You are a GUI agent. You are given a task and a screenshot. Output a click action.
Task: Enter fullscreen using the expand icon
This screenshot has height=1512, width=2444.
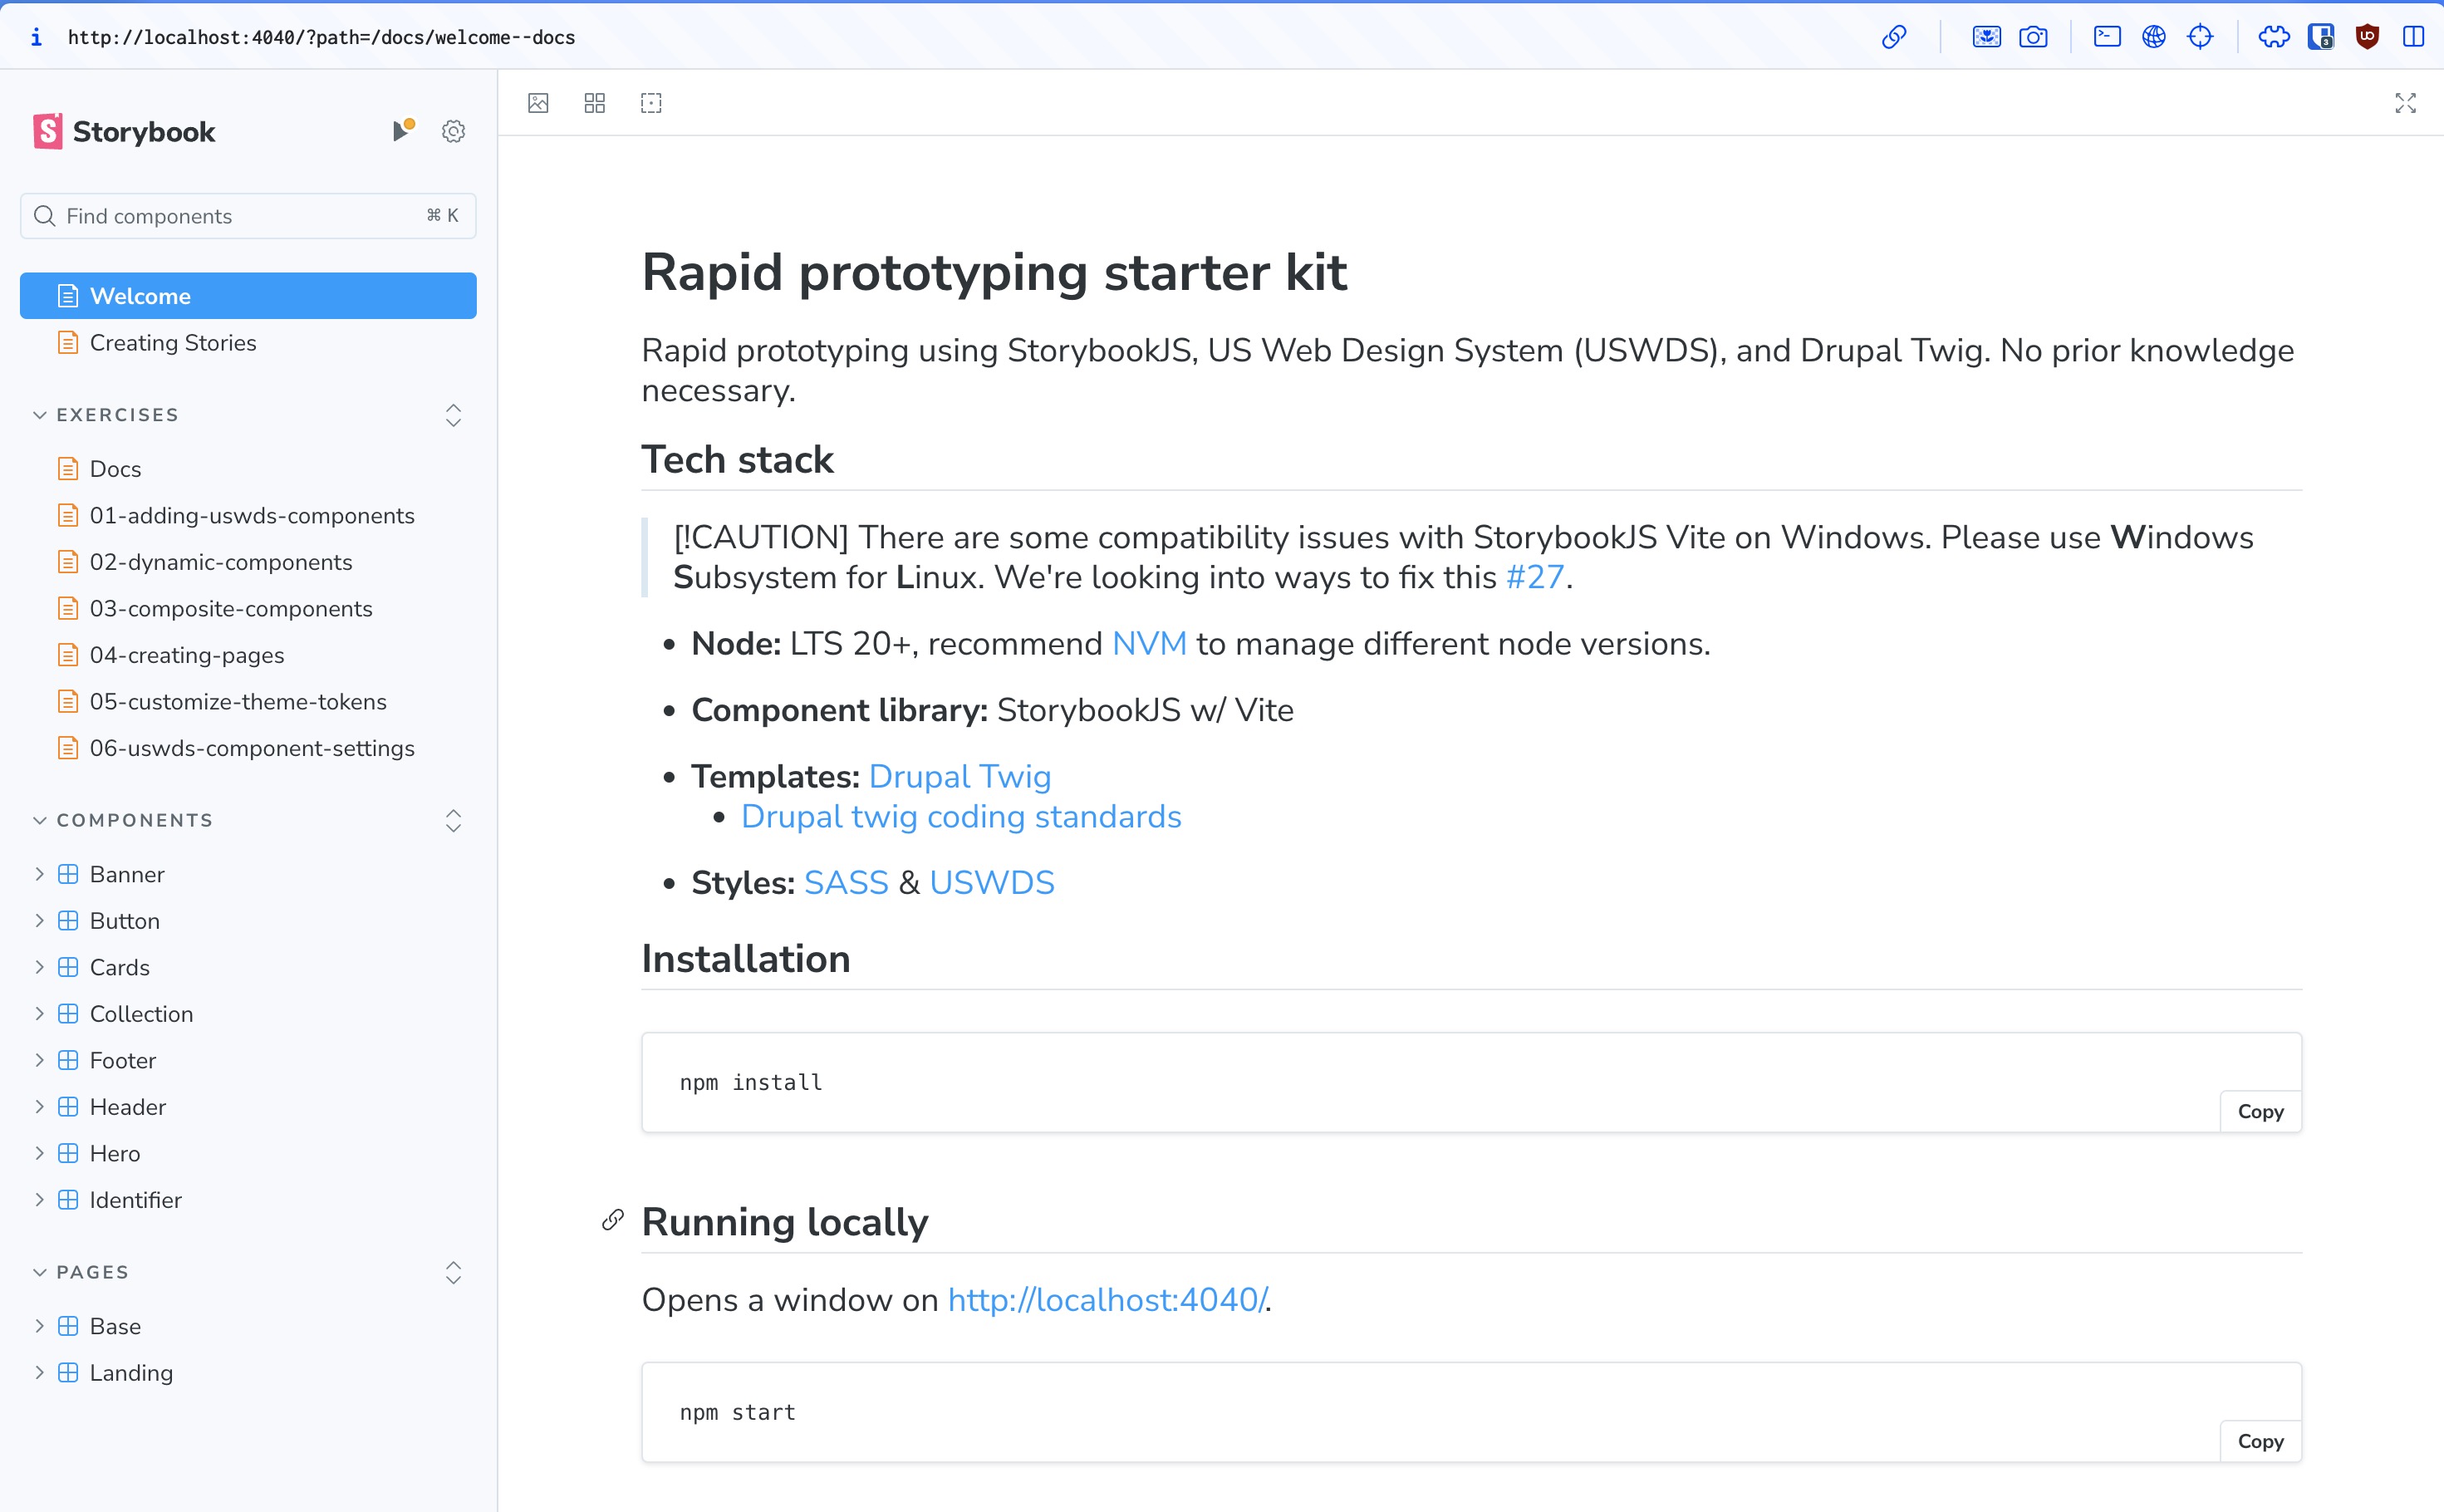pos(2405,103)
